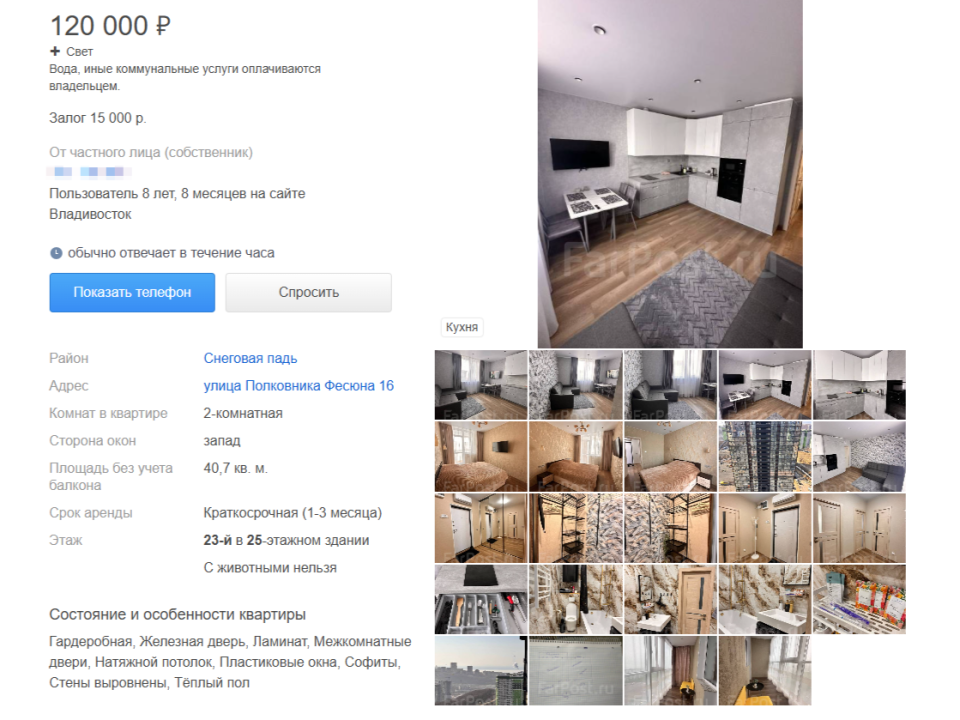This screenshot has height=720, width=960.
Task: Open the bedroom thumbnail with wall TV
Action: [x=481, y=456]
